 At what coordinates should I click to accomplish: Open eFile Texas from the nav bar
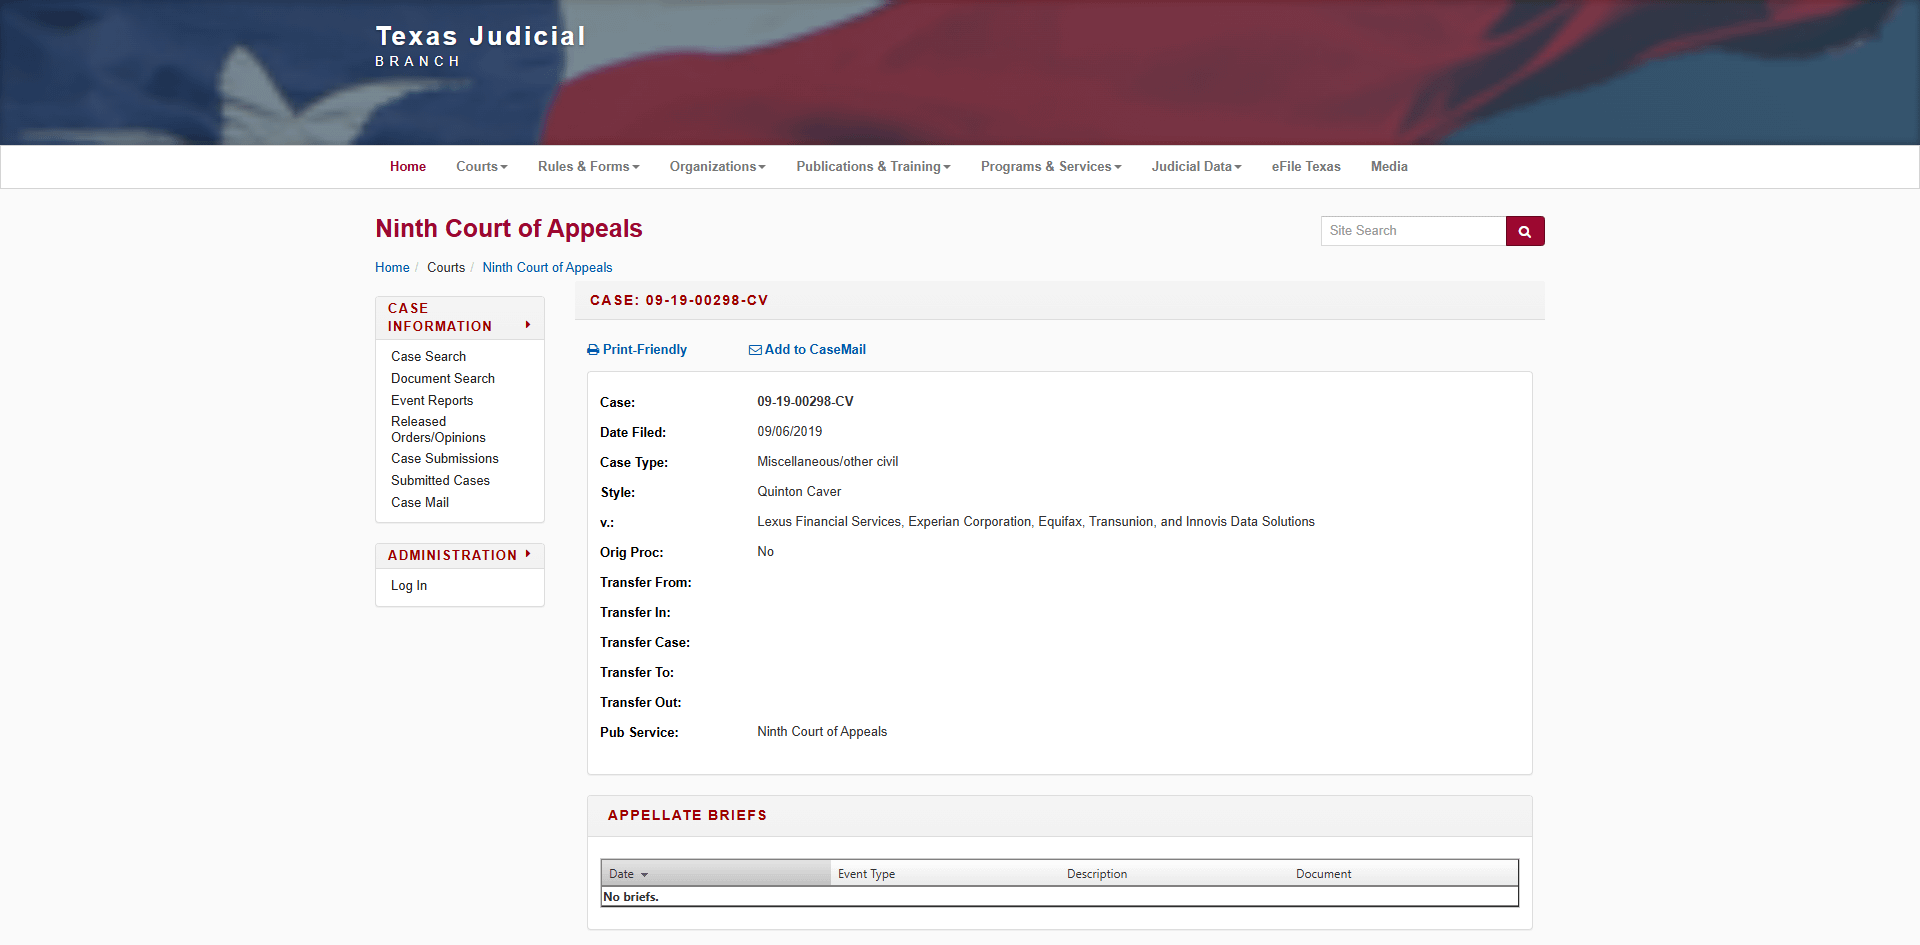[1306, 167]
